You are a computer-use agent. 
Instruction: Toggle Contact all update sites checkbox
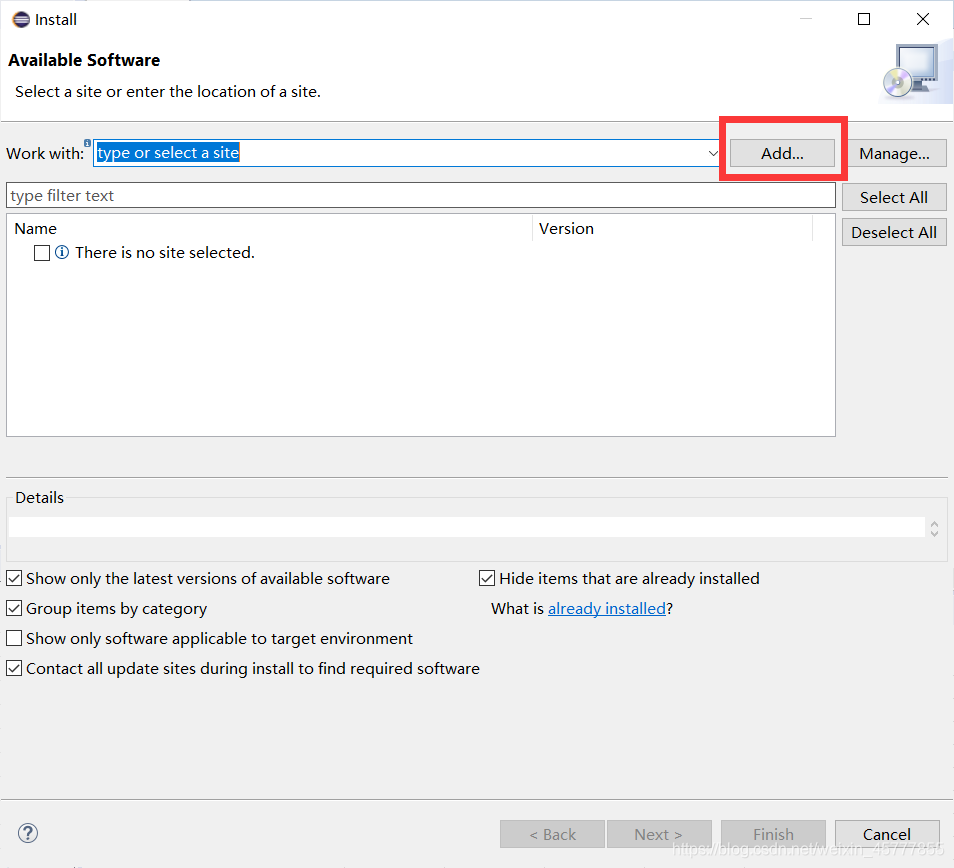coord(14,668)
